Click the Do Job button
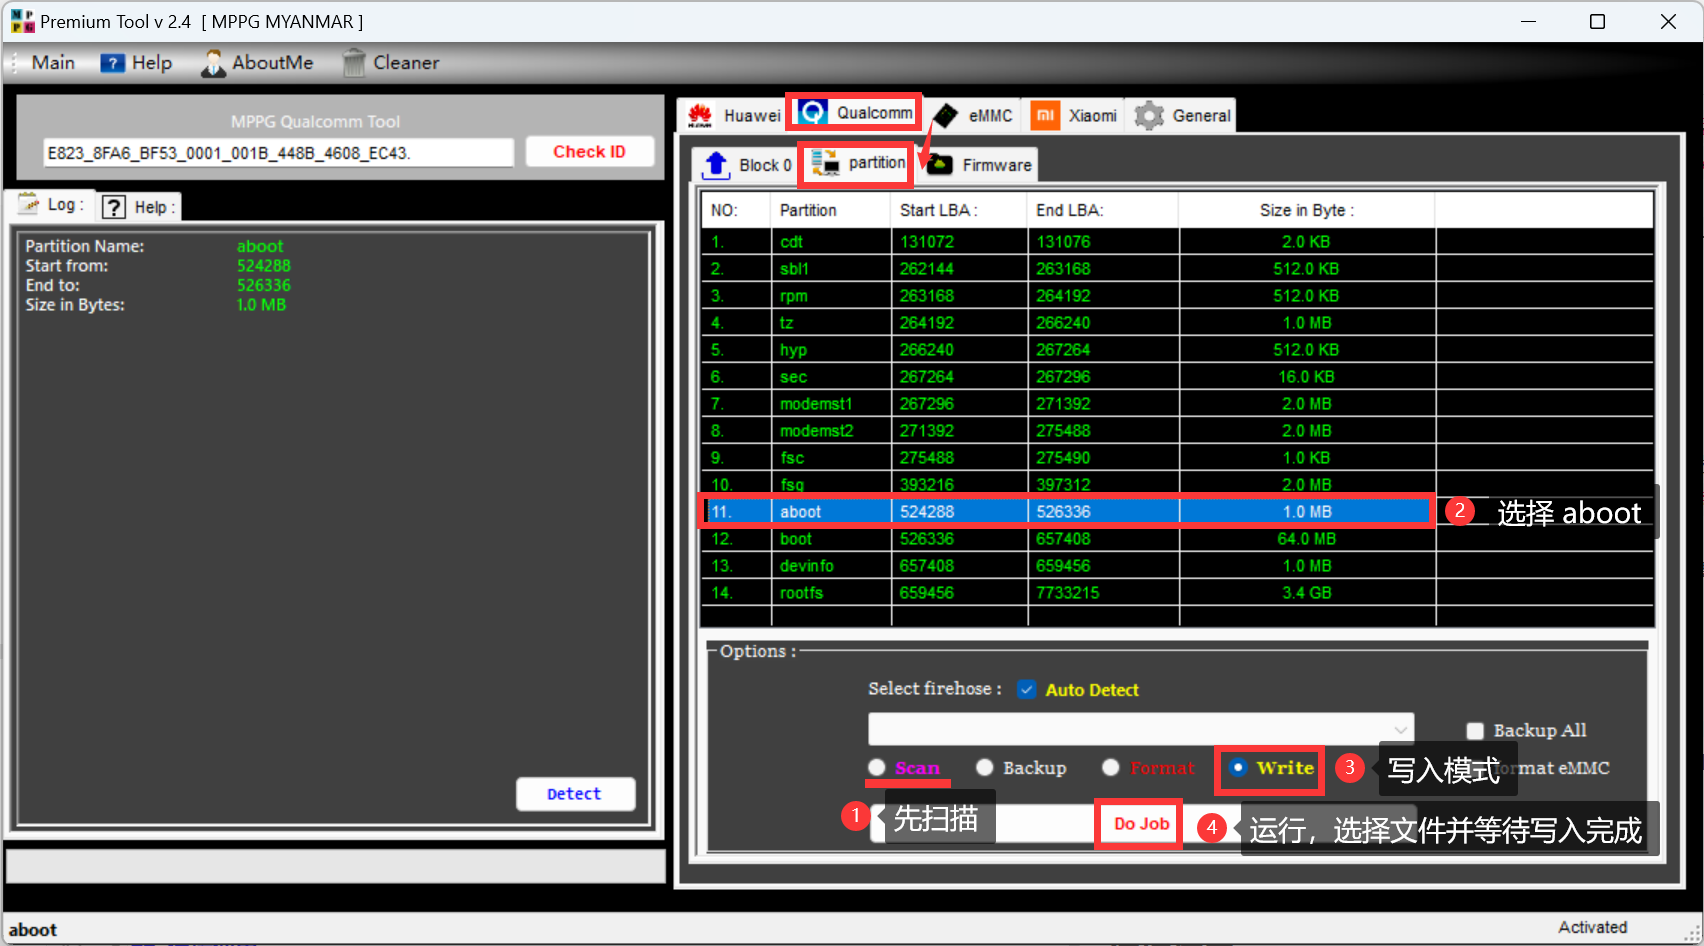The height and width of the screenshot is (946, 1704). pos(1141,824)
